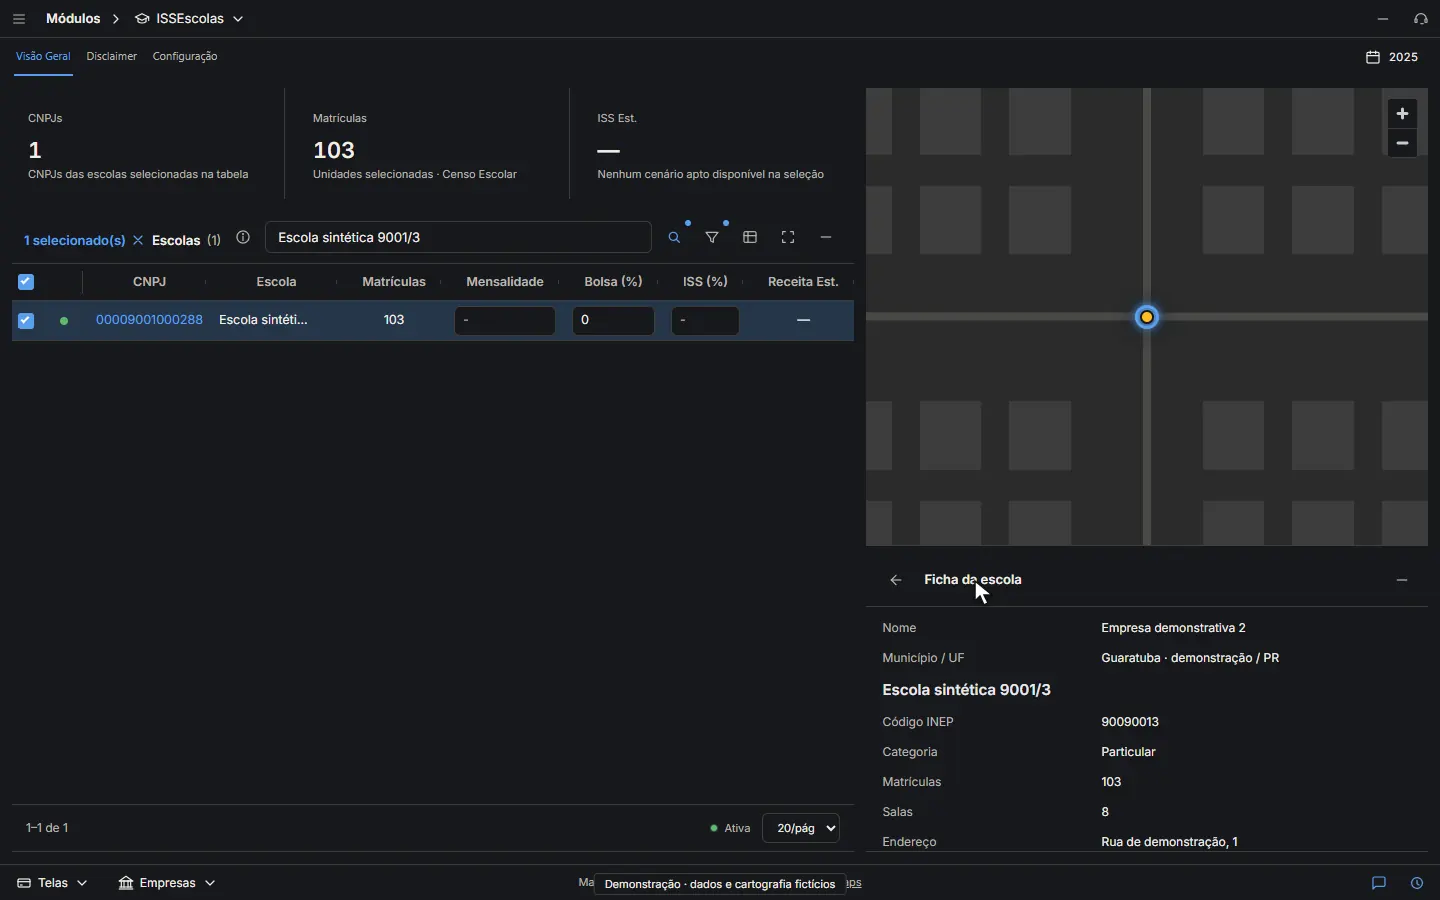
Task: Collapse the schools table panel
Action: [x=827, y=238]
